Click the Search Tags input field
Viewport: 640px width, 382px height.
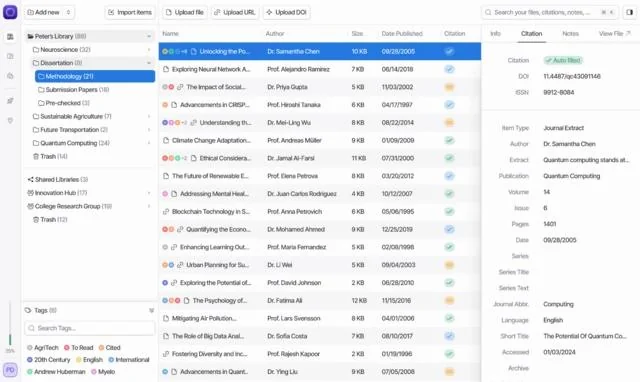[x=90, y=328]
